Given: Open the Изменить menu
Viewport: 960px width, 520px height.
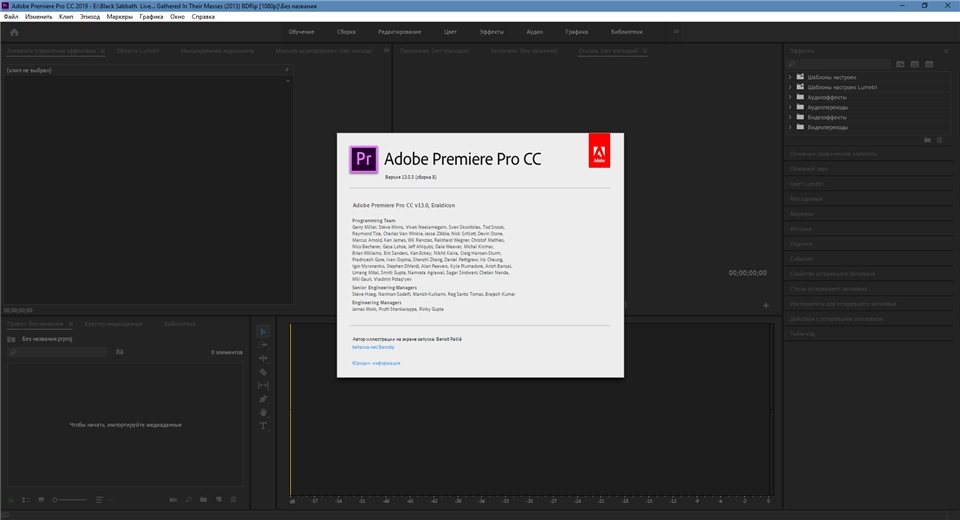Looking at the screenshot, I should click(39, 17).
